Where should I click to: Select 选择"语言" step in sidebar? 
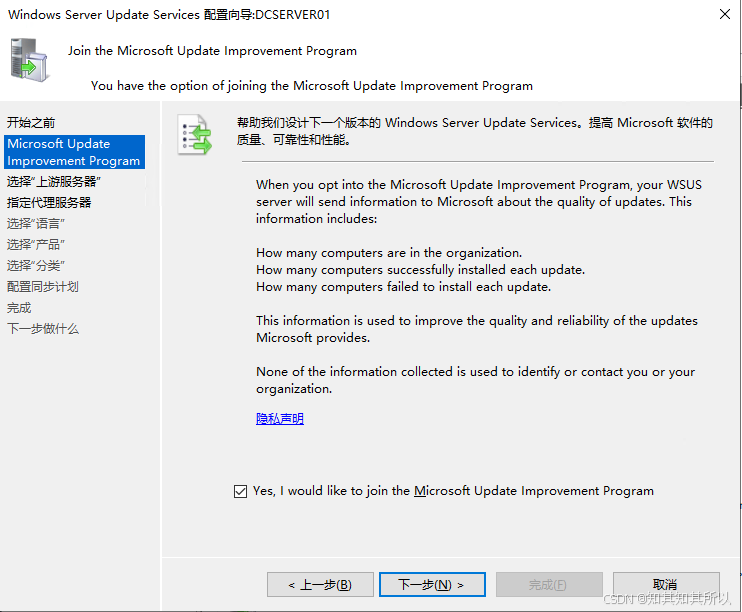click(35, 223)
